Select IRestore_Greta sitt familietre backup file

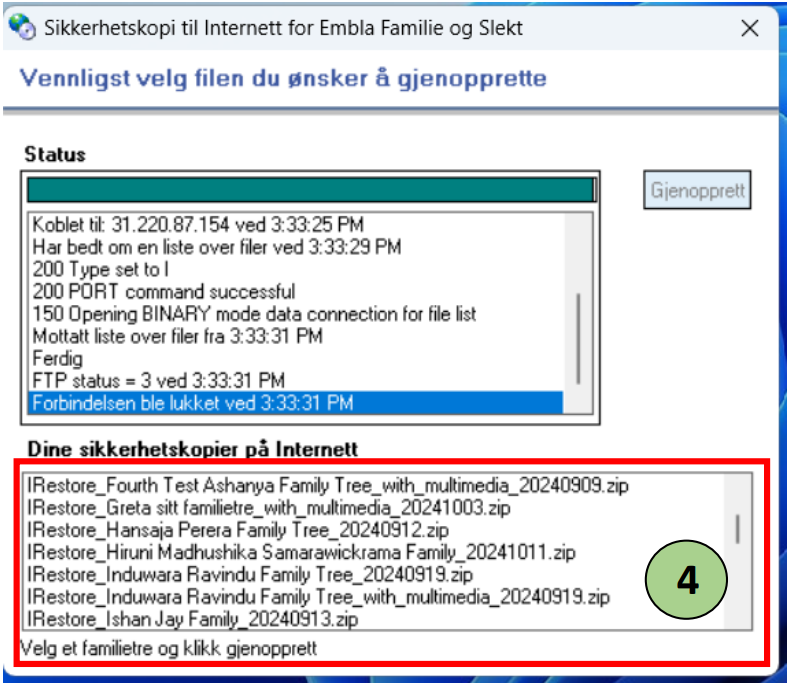click(270, 508)
